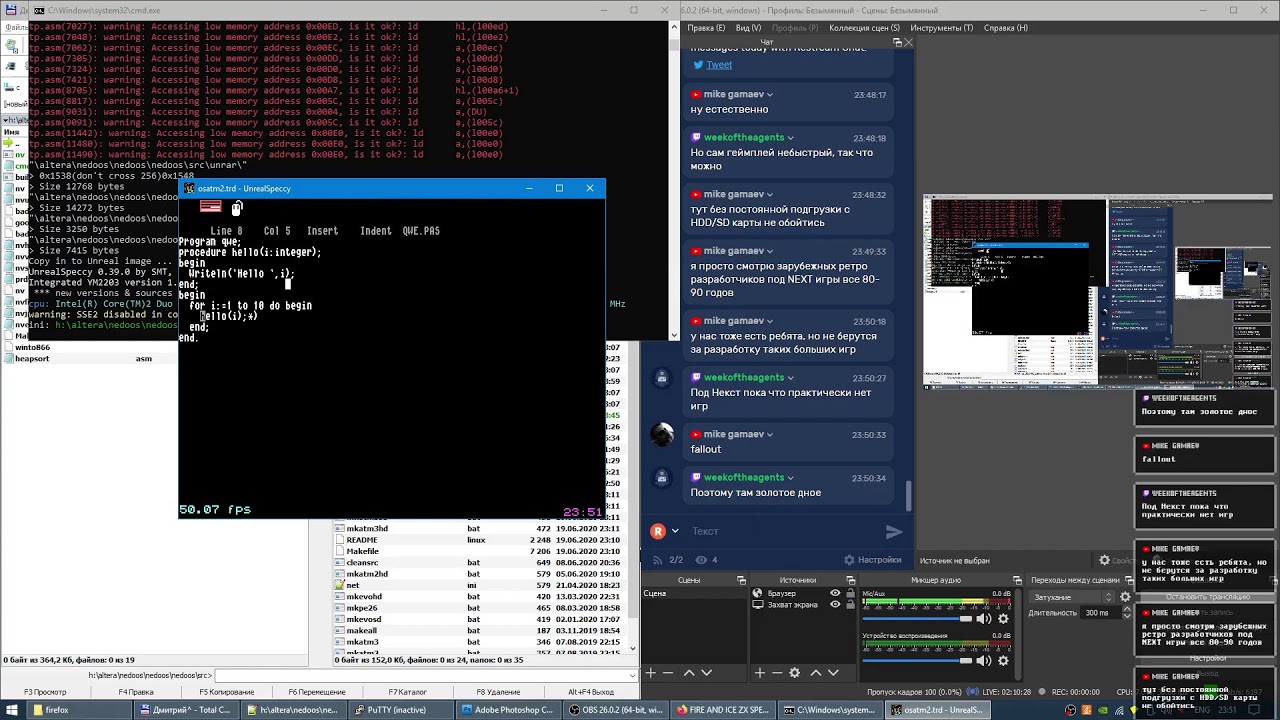Viewport: 1280px width, 720px height.
Task: Click gear icon next to Источник не выбран
Action: point(1105,561)
